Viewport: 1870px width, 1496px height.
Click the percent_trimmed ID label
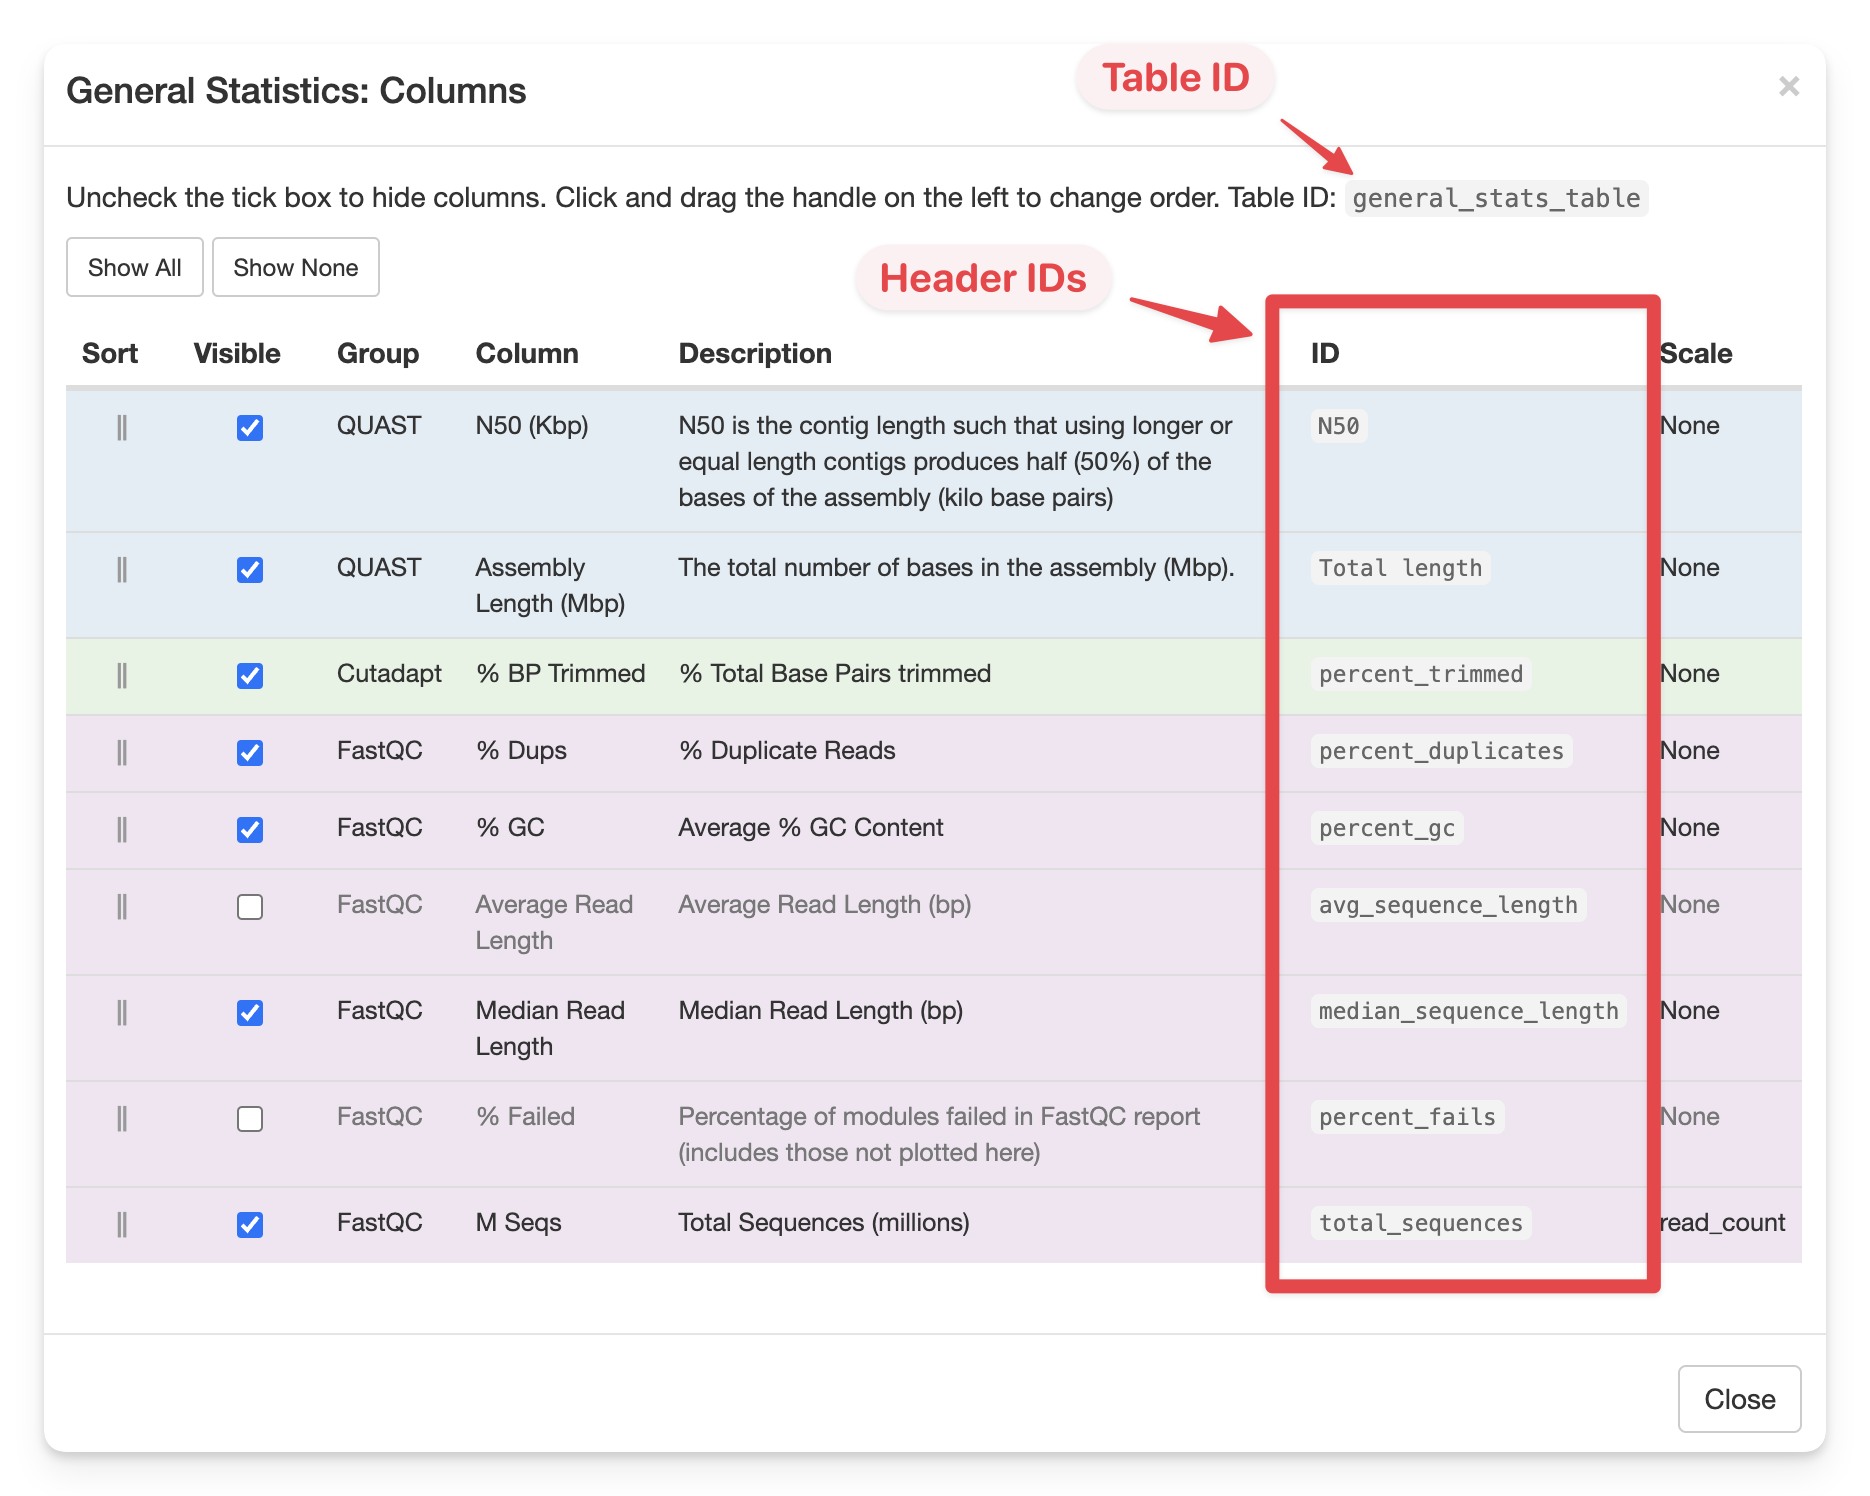click(x=1420, y=673)
